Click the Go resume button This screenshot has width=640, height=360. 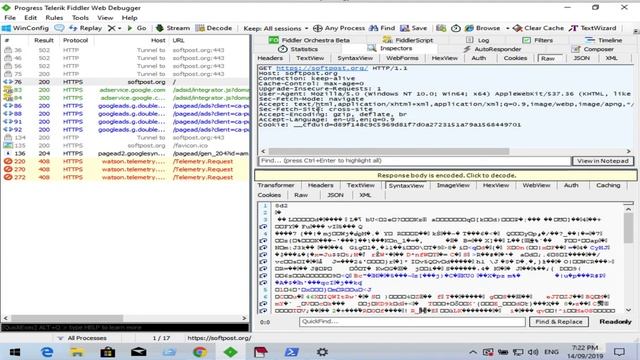(x=137, y=28)
